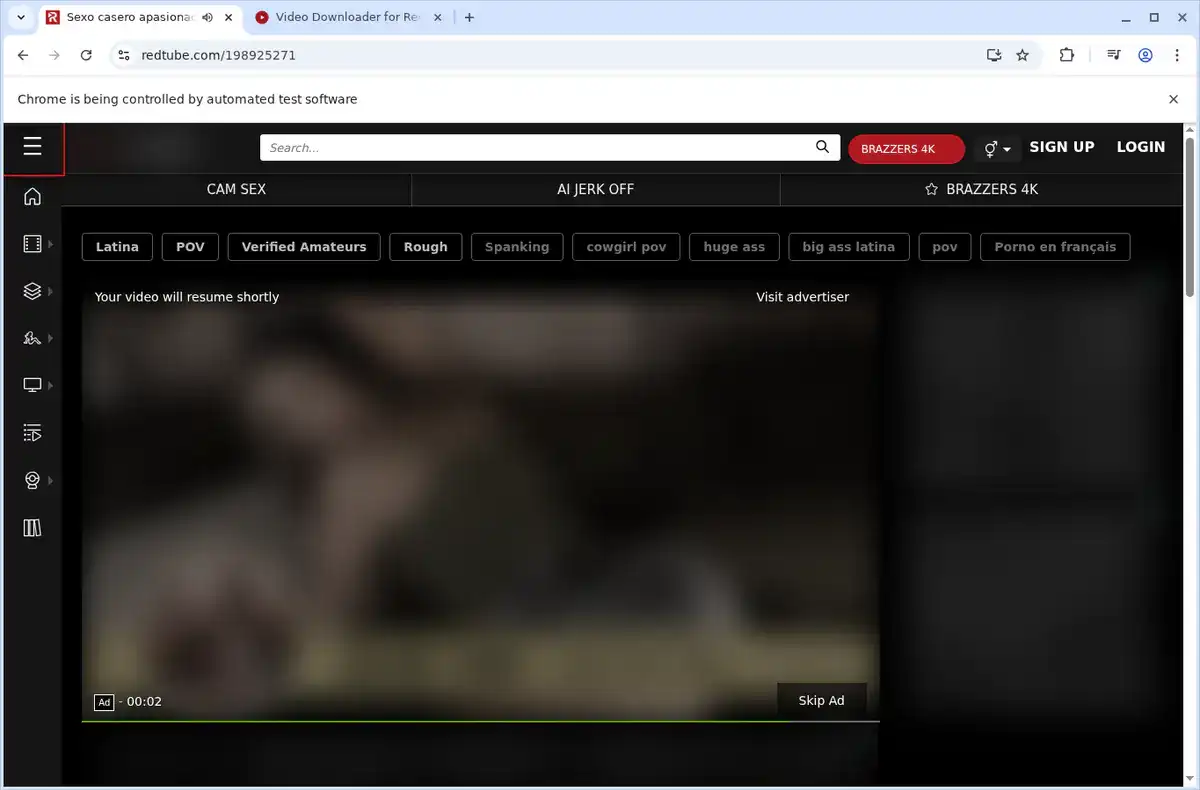
Task: Open the webcam icon in the sidebar
Action: point(32,481)
